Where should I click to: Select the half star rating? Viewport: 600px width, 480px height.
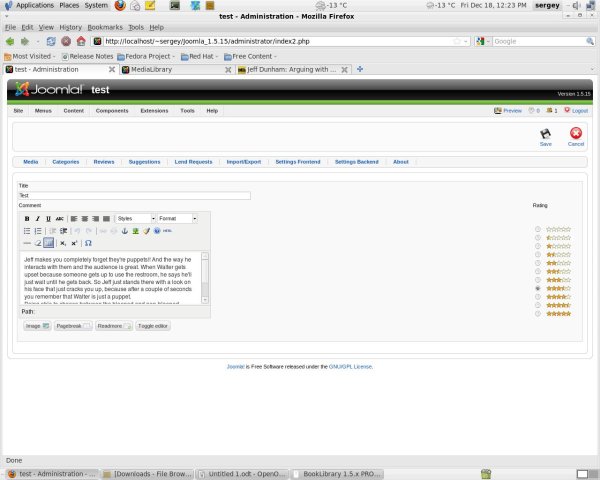point(538,238)
